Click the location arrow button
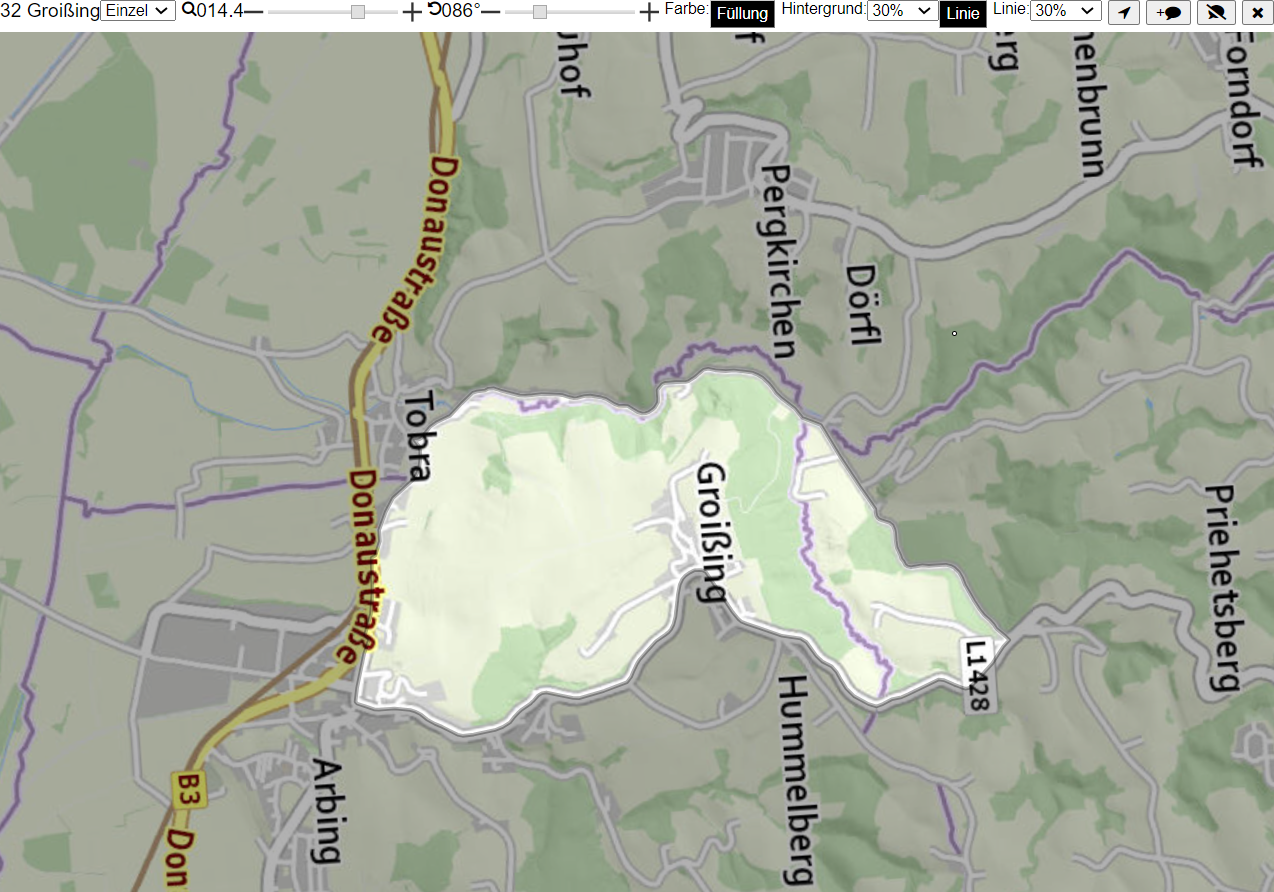The width and height of the screenshot is (1274, 892). [x=1124, y=12]
